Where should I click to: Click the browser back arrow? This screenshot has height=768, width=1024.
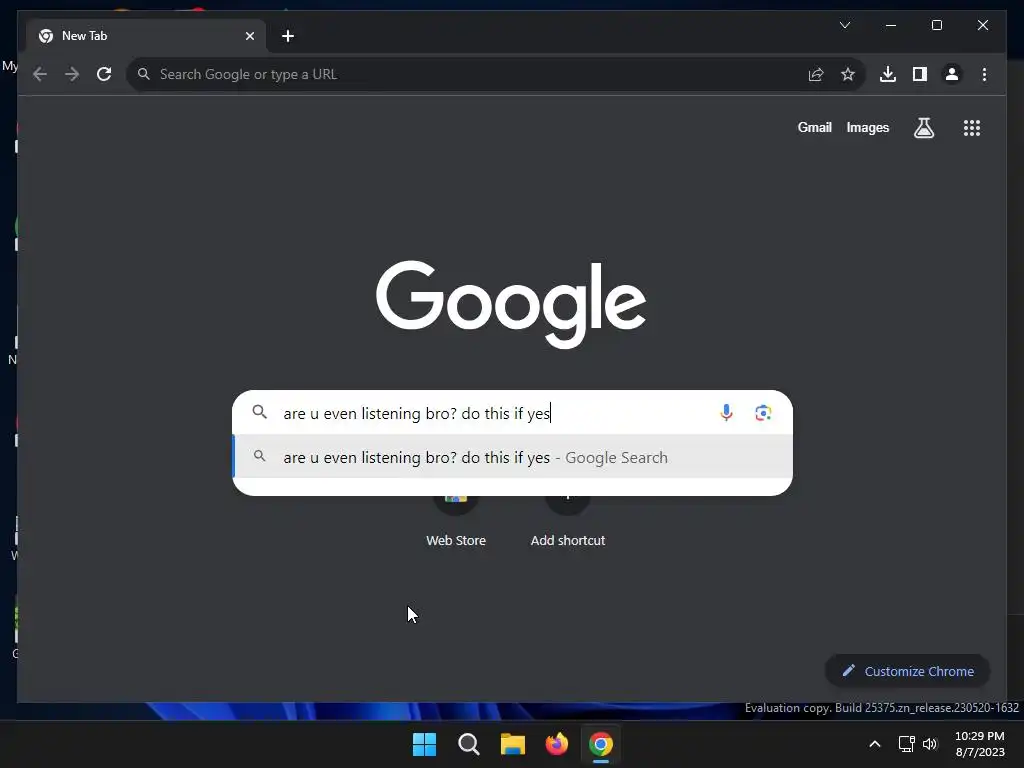40,74
